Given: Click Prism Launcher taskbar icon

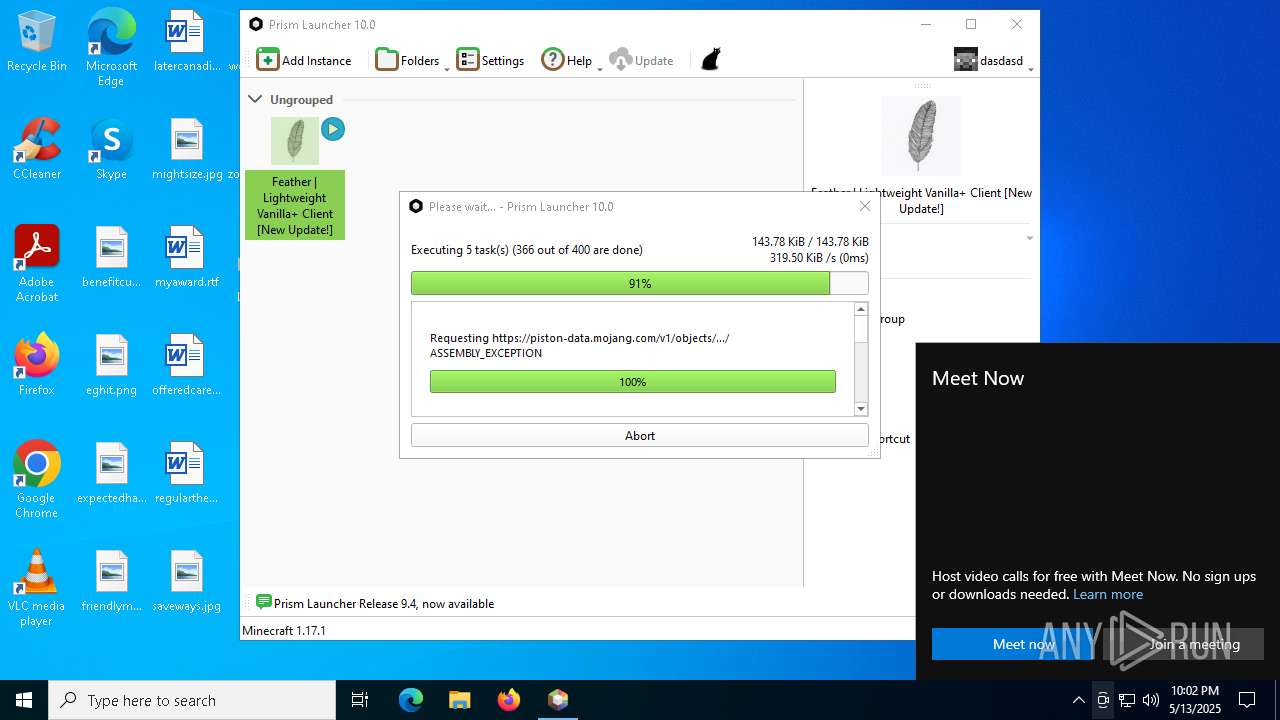Looking at the screenshot, I should click(558, 700).
